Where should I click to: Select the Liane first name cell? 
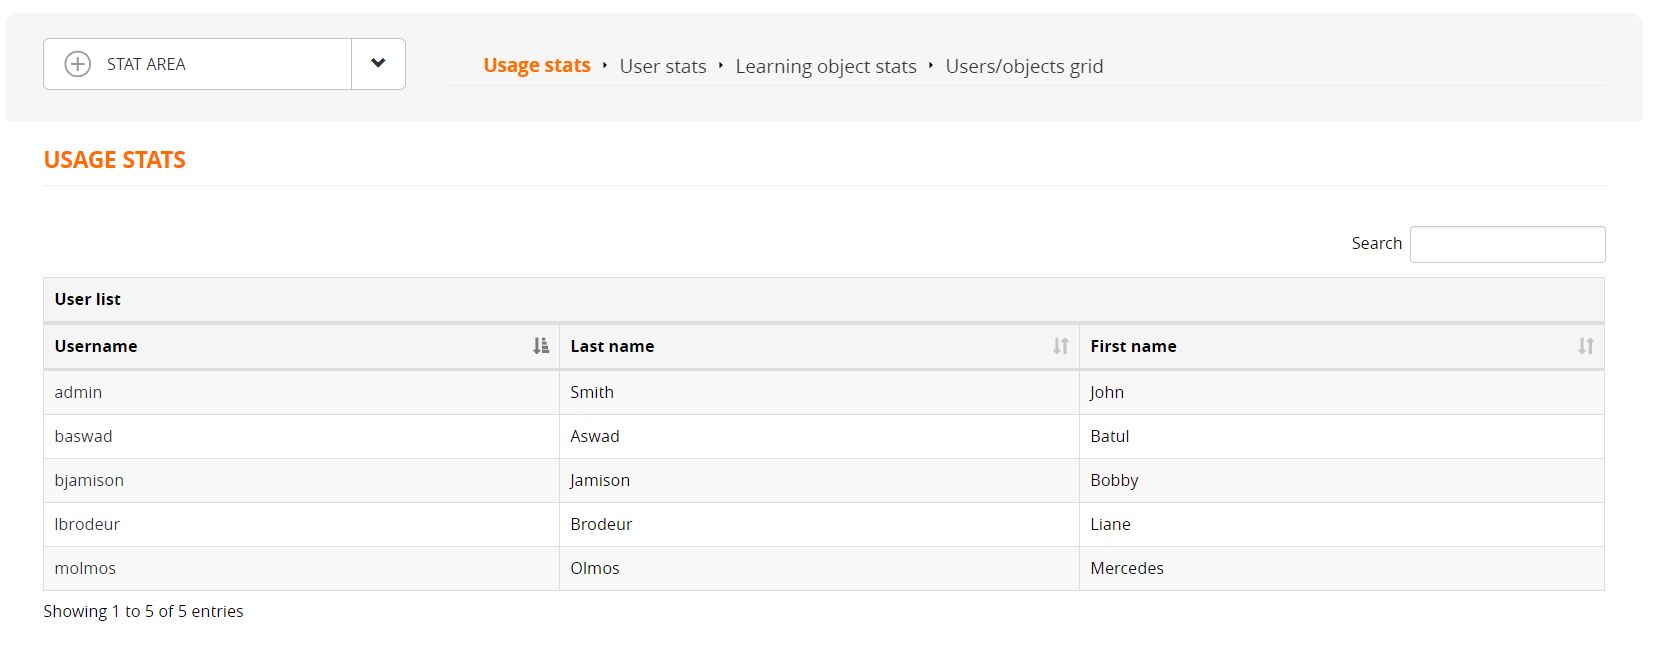tap(1342, 524)
